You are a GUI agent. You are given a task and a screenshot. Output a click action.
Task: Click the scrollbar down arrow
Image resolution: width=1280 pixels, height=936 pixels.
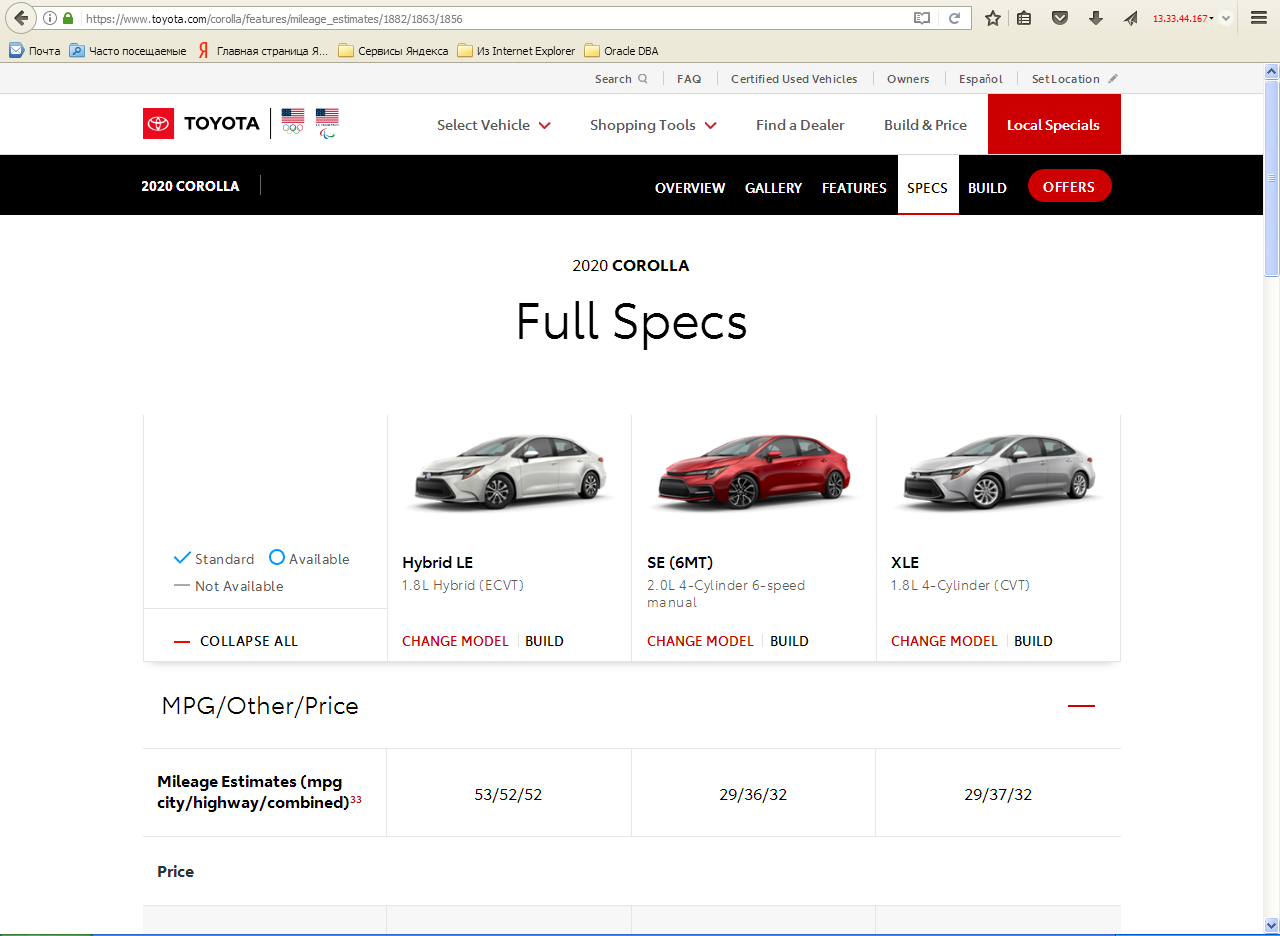(x=1271, y=925)
